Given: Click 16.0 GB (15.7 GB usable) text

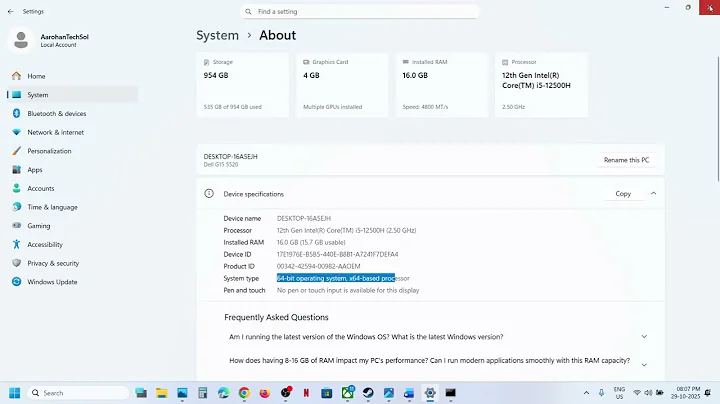Looking at the screenshot, I should point(311,242).
